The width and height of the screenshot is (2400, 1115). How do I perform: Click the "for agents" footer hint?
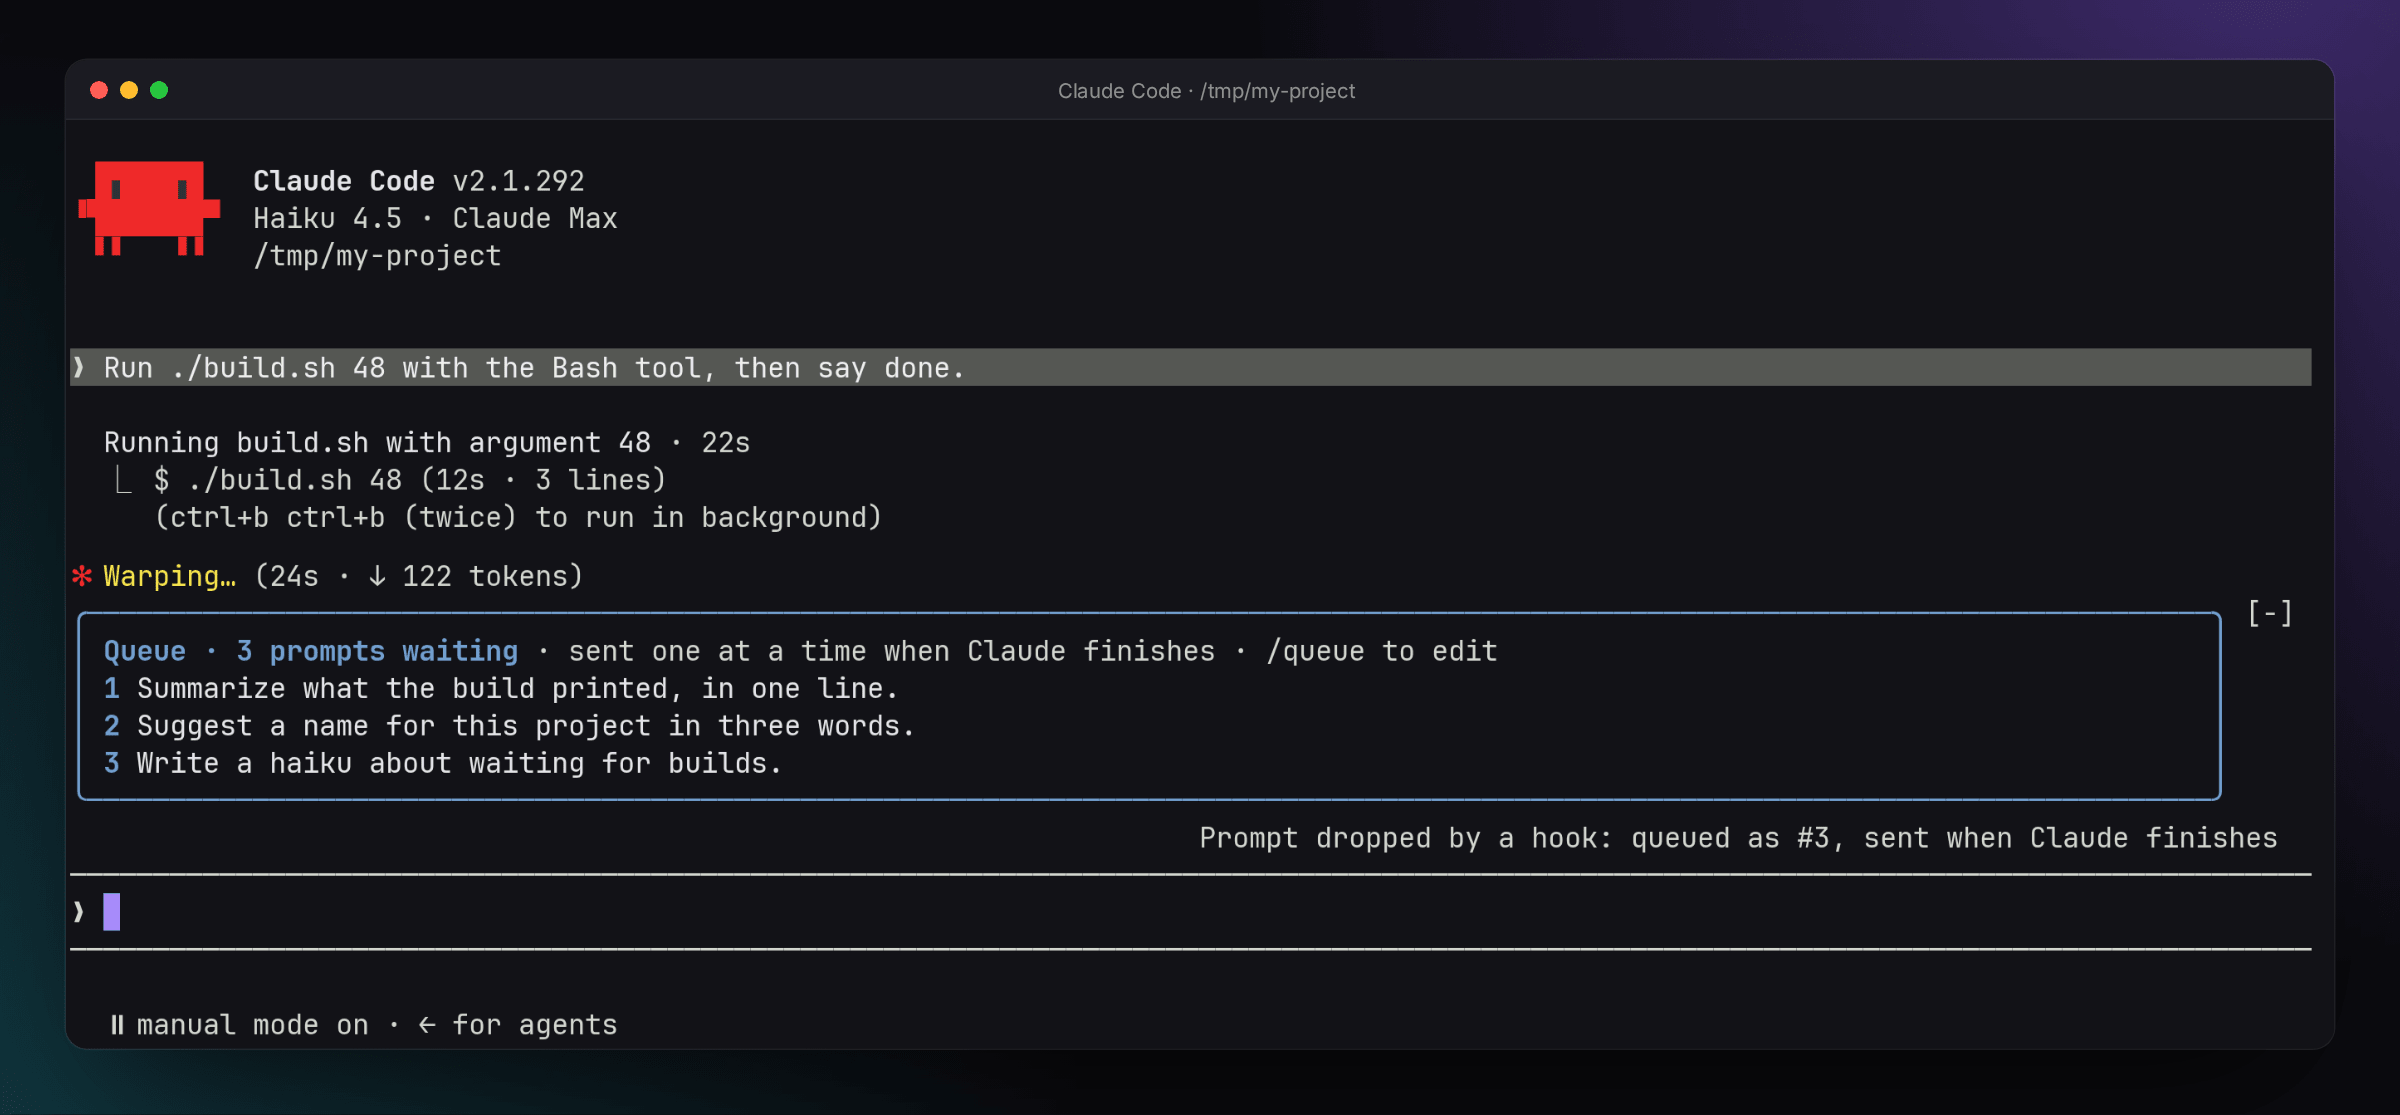534,1025
